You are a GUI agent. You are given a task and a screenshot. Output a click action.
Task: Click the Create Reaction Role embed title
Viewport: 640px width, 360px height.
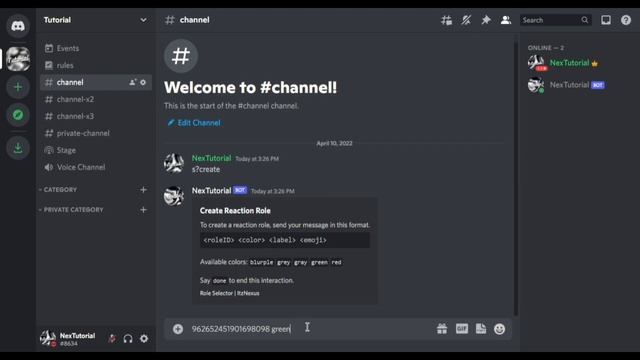235,211
